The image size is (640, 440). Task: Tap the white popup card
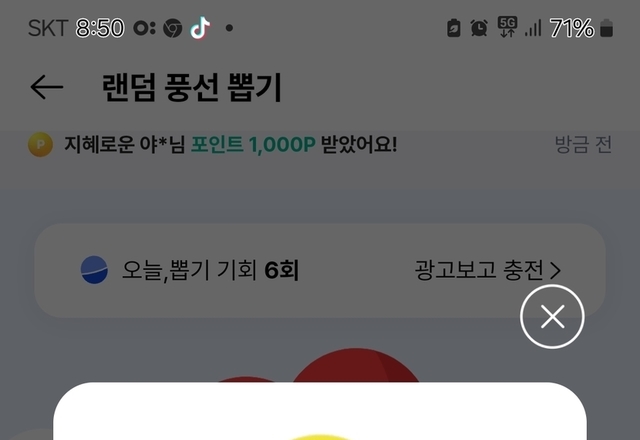(320, 411)
